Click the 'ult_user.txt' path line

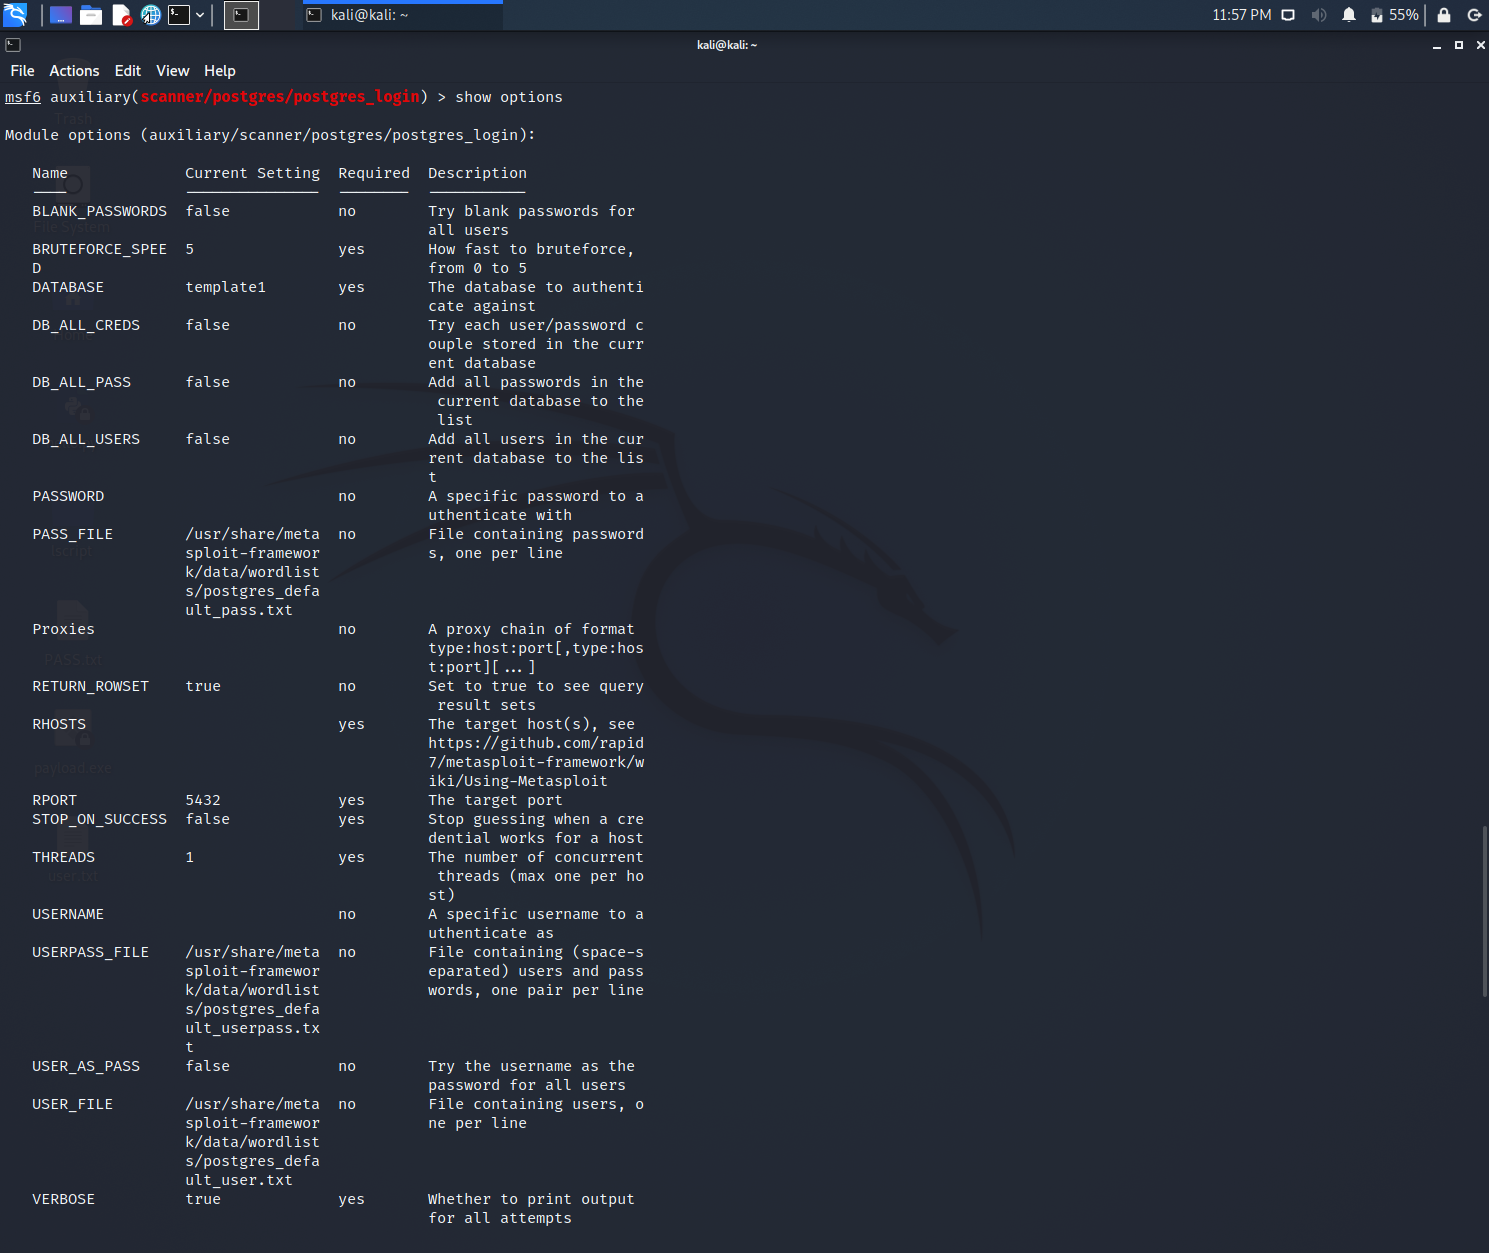pos(239,1180)
